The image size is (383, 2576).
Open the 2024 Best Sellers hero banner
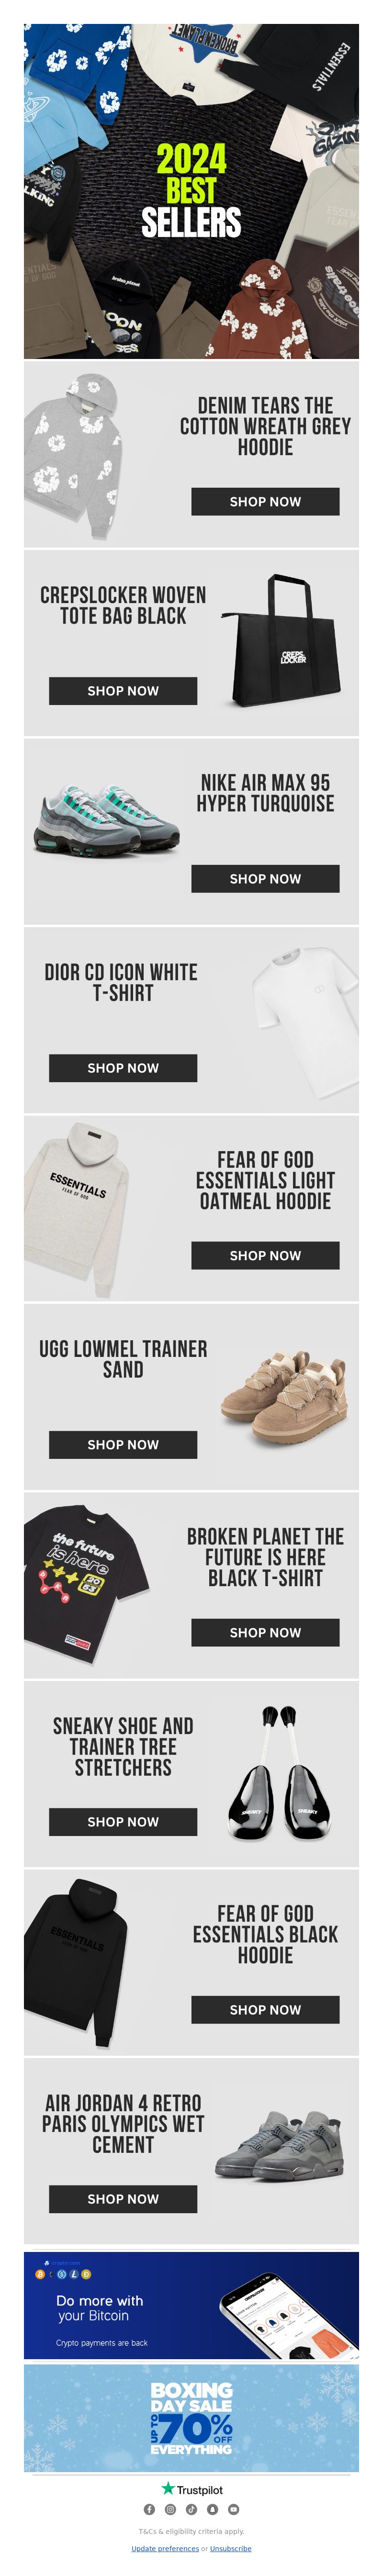pyautogui.click(x=191, y=191)
